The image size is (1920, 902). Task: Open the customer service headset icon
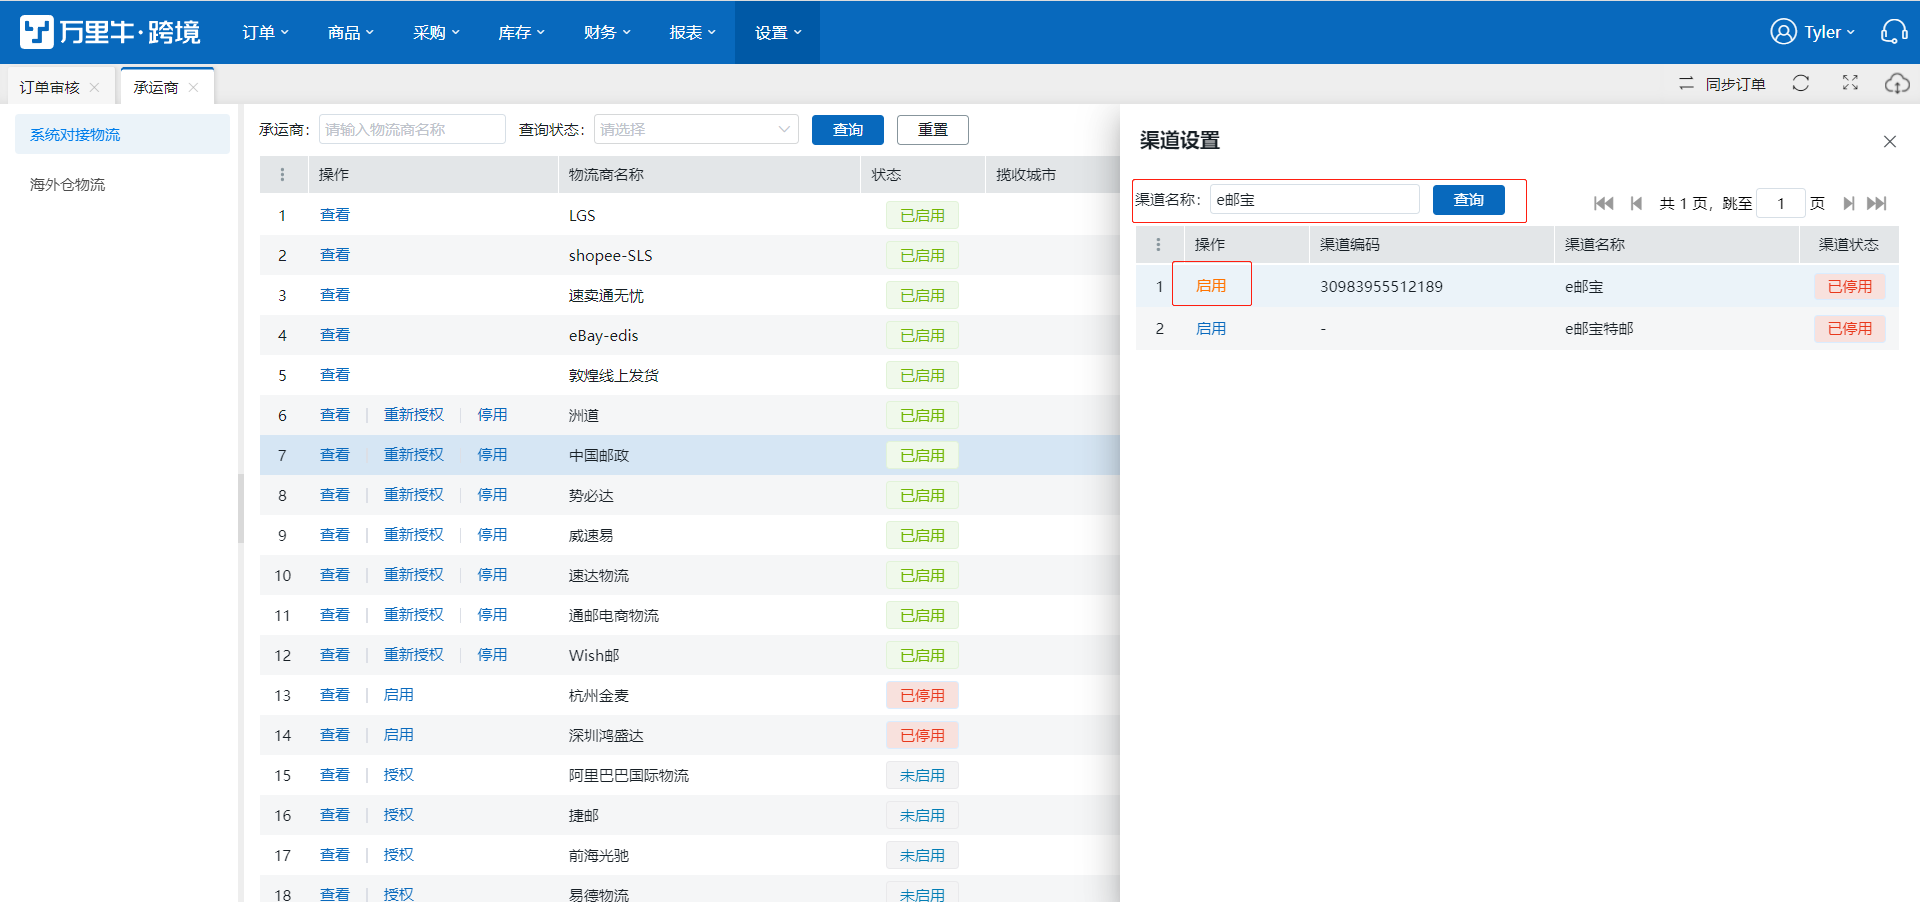(1894, 32)
